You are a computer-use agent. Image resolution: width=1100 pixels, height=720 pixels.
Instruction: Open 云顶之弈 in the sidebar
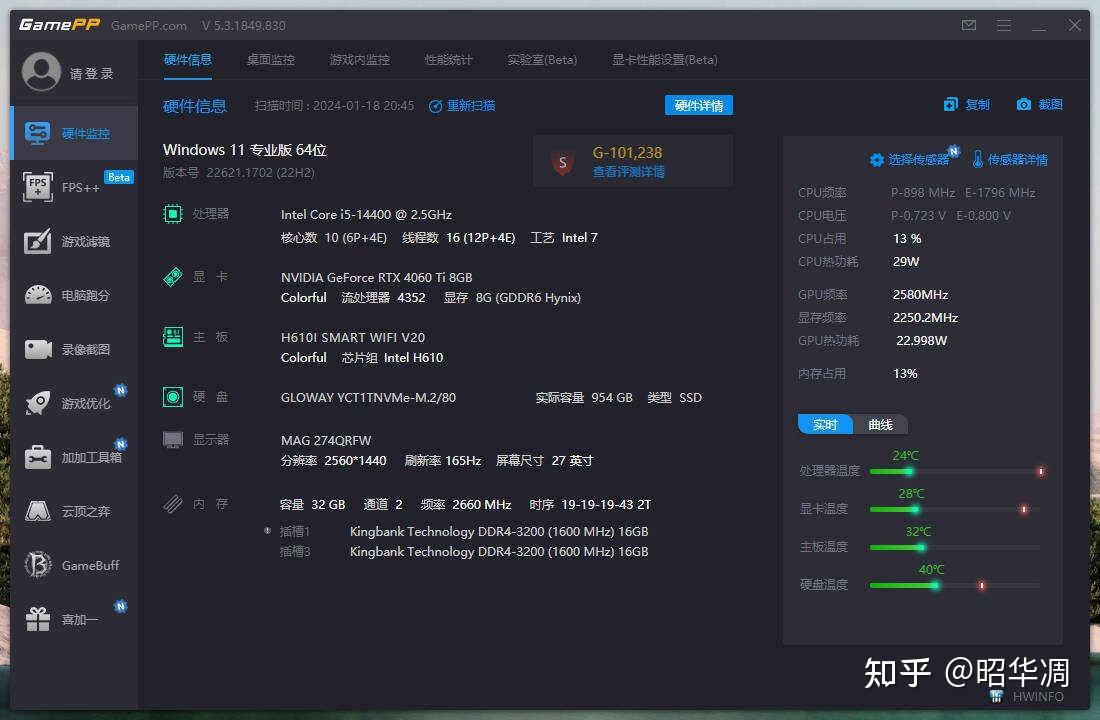[74, 511]
